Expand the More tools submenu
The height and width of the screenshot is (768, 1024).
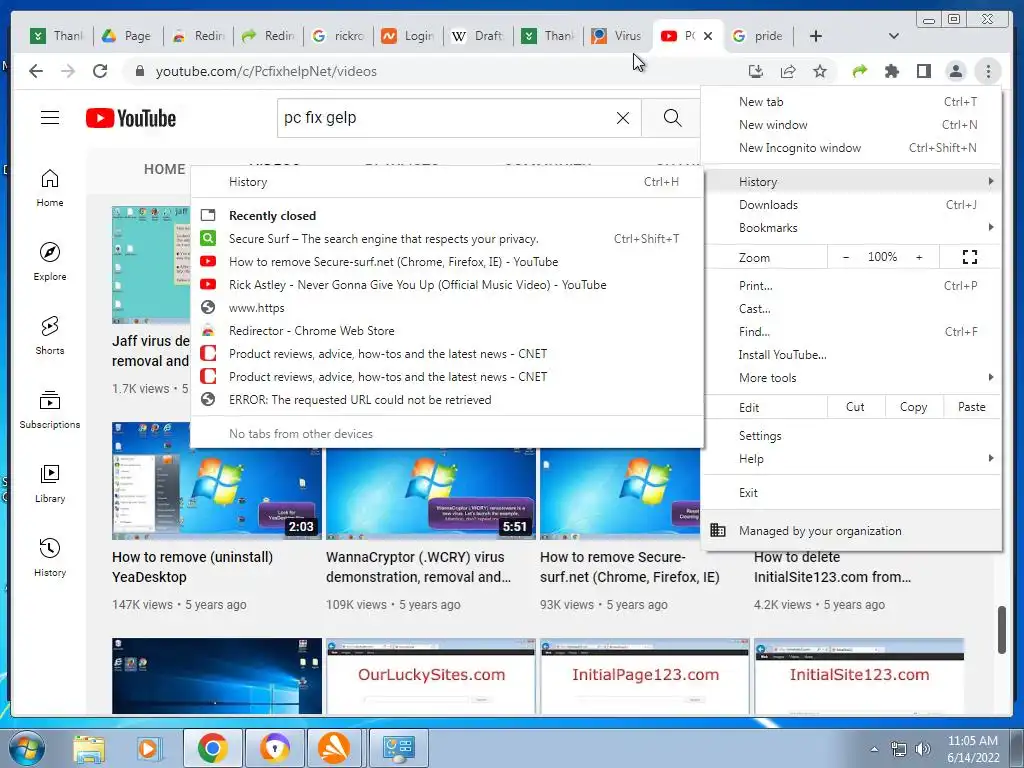852,377
